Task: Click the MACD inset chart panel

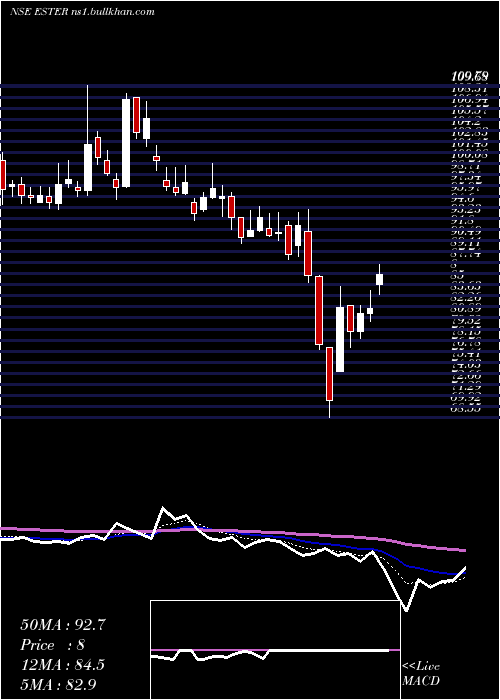Action: pos(275,650)
